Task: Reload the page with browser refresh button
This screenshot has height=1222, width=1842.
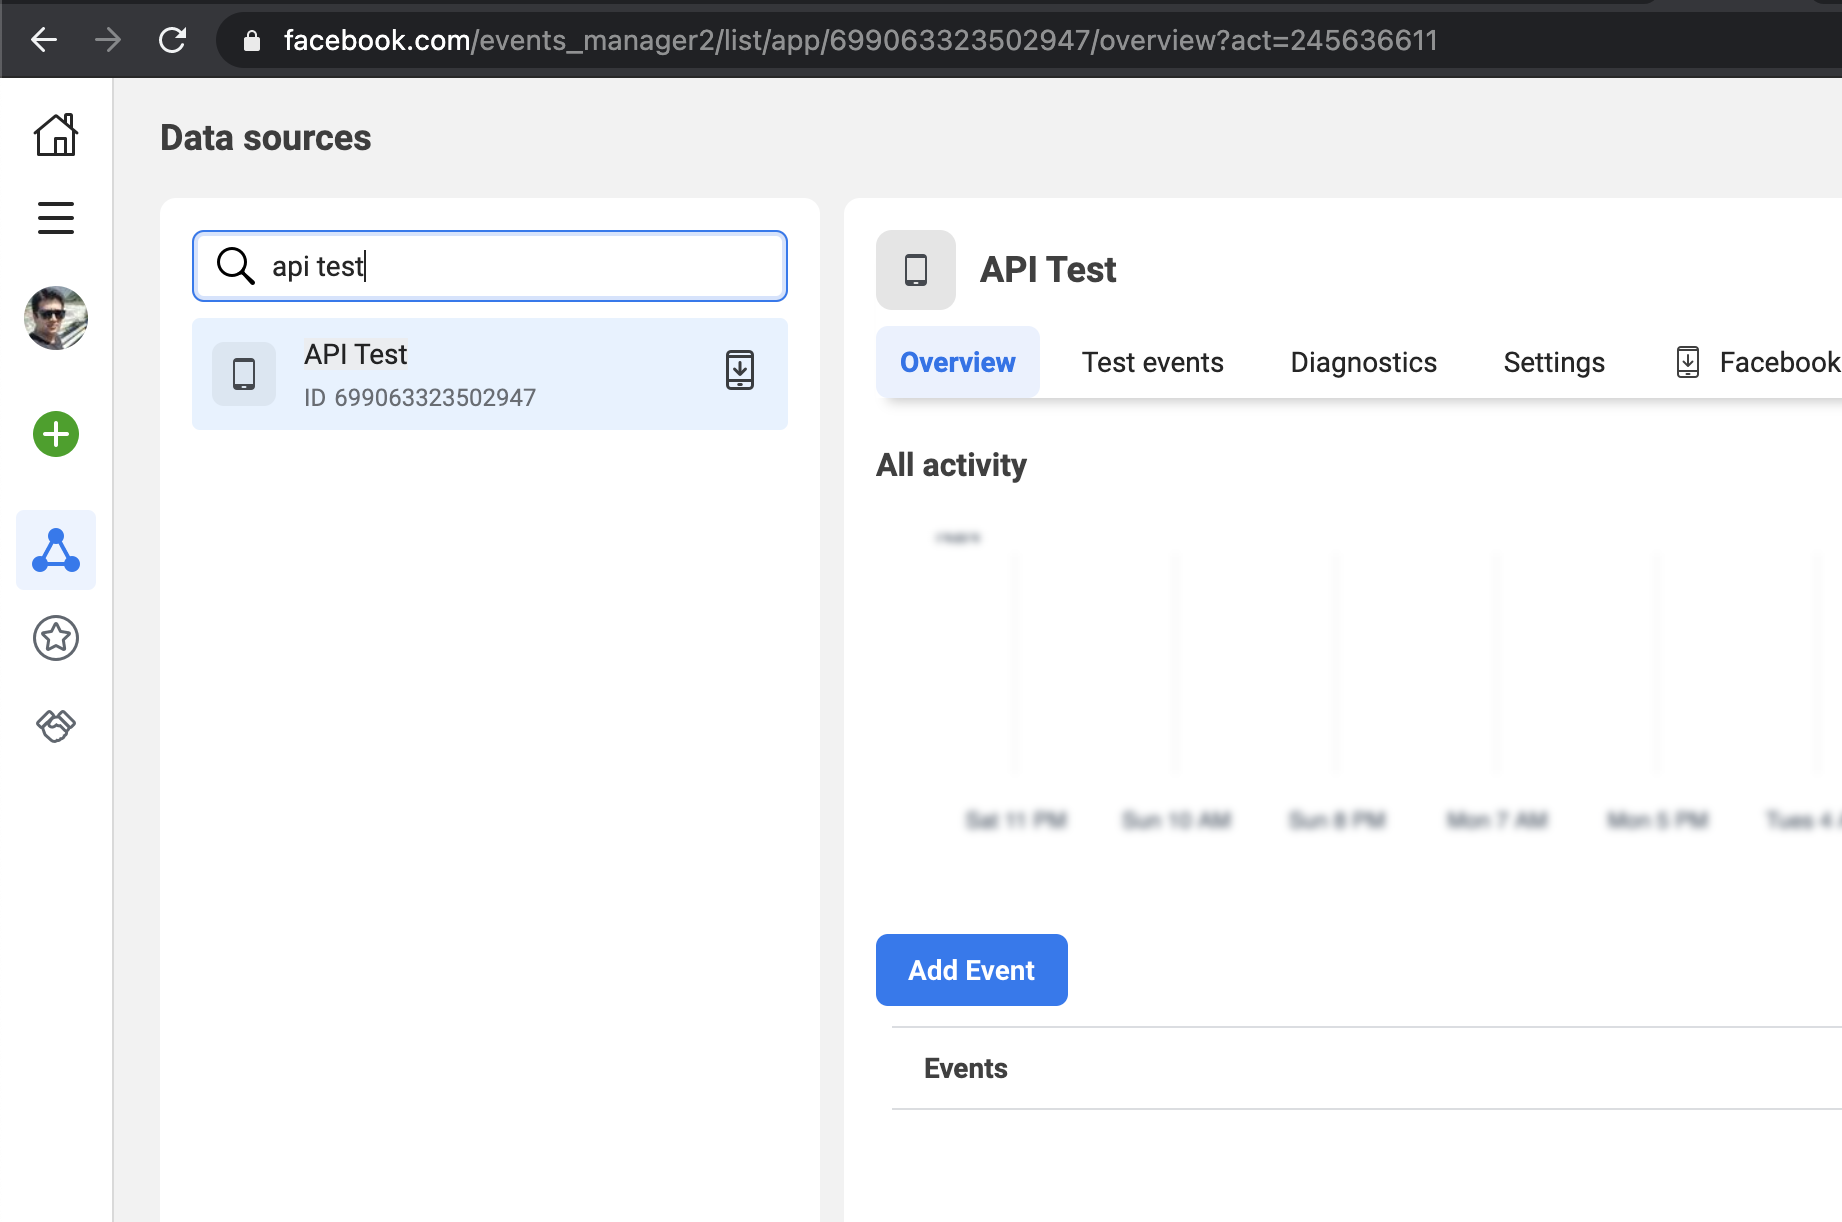Action: [x=173, y=40]
